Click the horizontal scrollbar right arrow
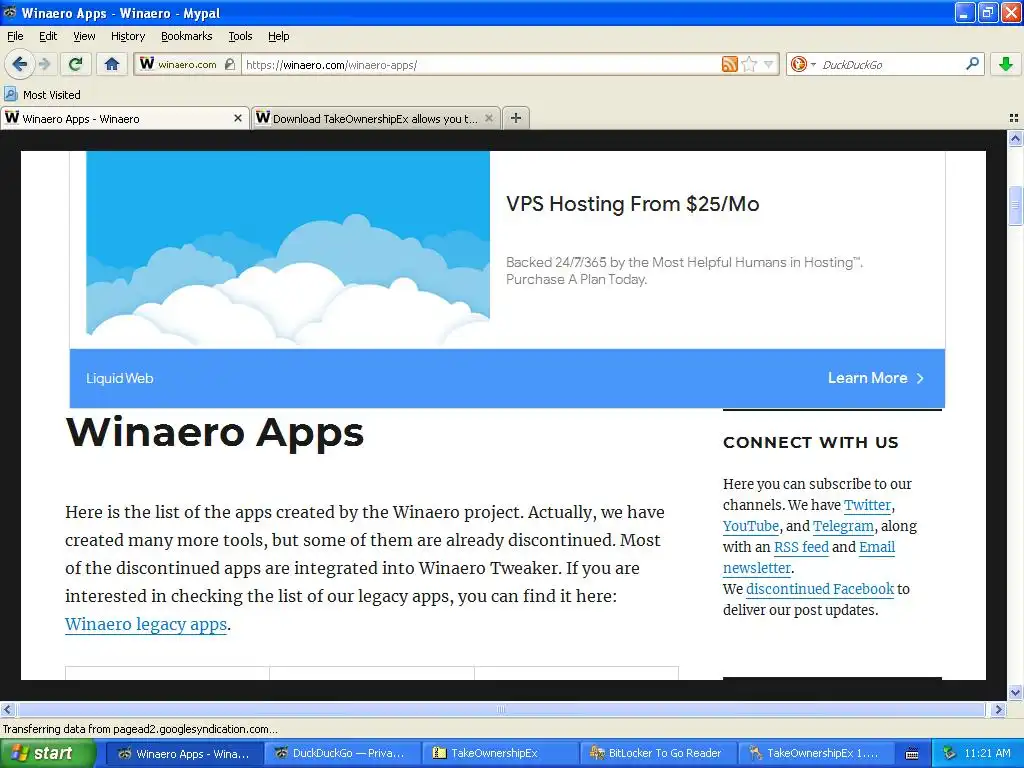The image size is (1024, 768). click(x=998, y=709)
